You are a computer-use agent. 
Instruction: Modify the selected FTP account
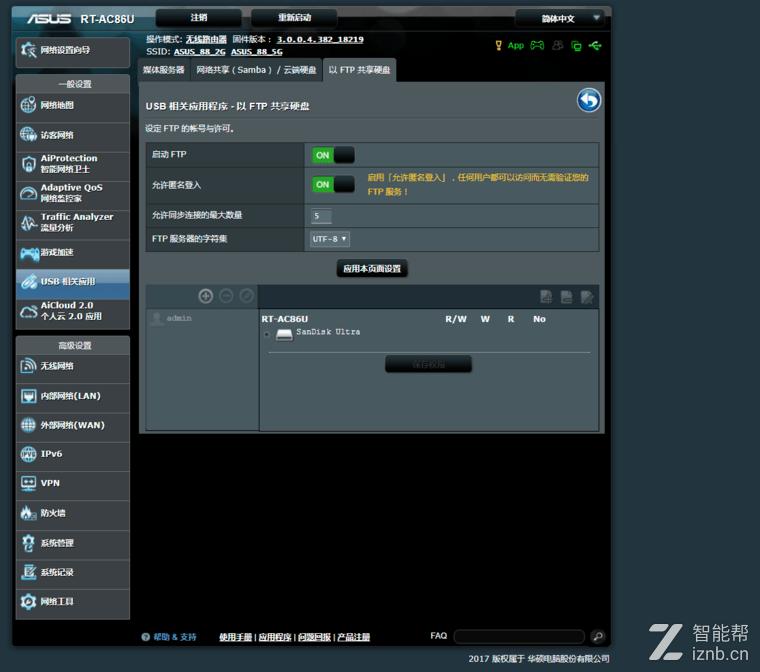coord(246,296)
